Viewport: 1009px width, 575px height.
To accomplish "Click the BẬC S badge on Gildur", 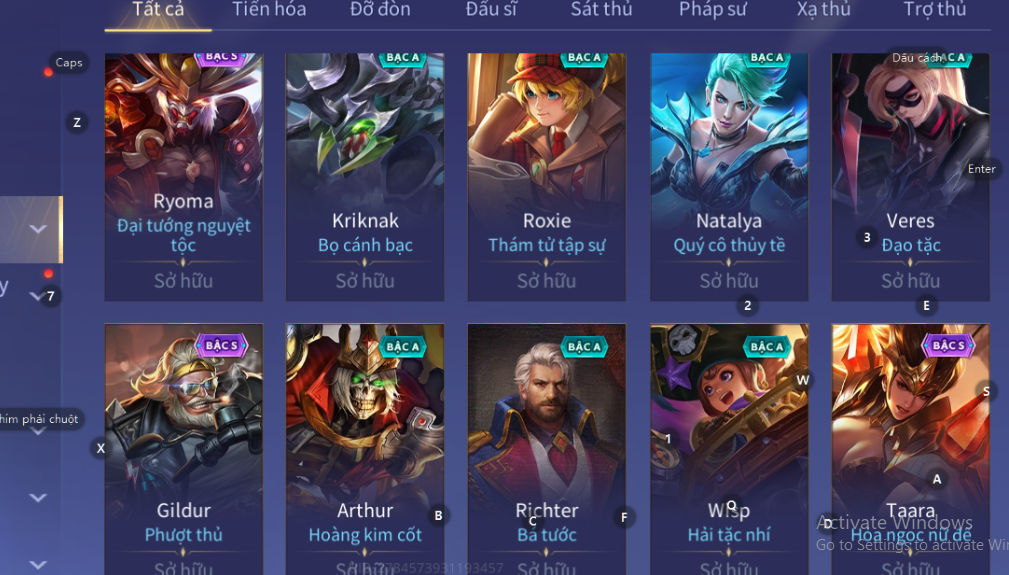I will pyautogui.click(x=221, y=345).
